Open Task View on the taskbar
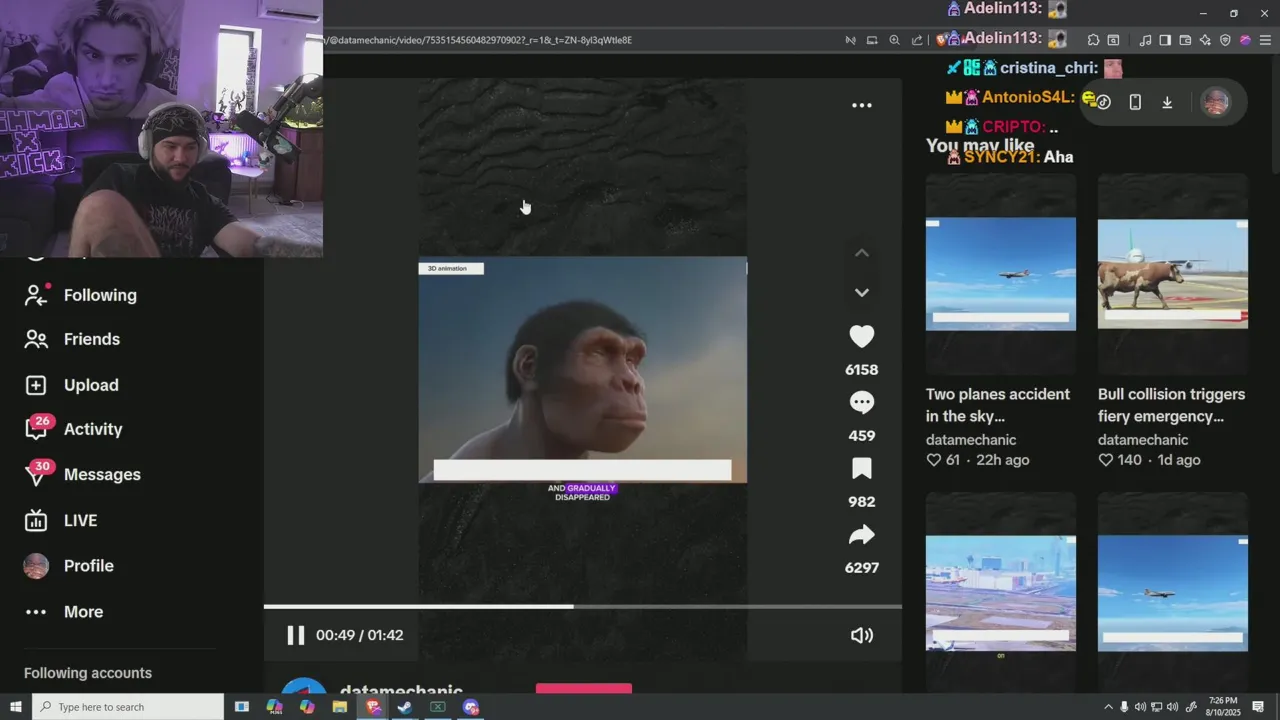Viewport: 1280px width, 720px height. (x=241, y=707)
